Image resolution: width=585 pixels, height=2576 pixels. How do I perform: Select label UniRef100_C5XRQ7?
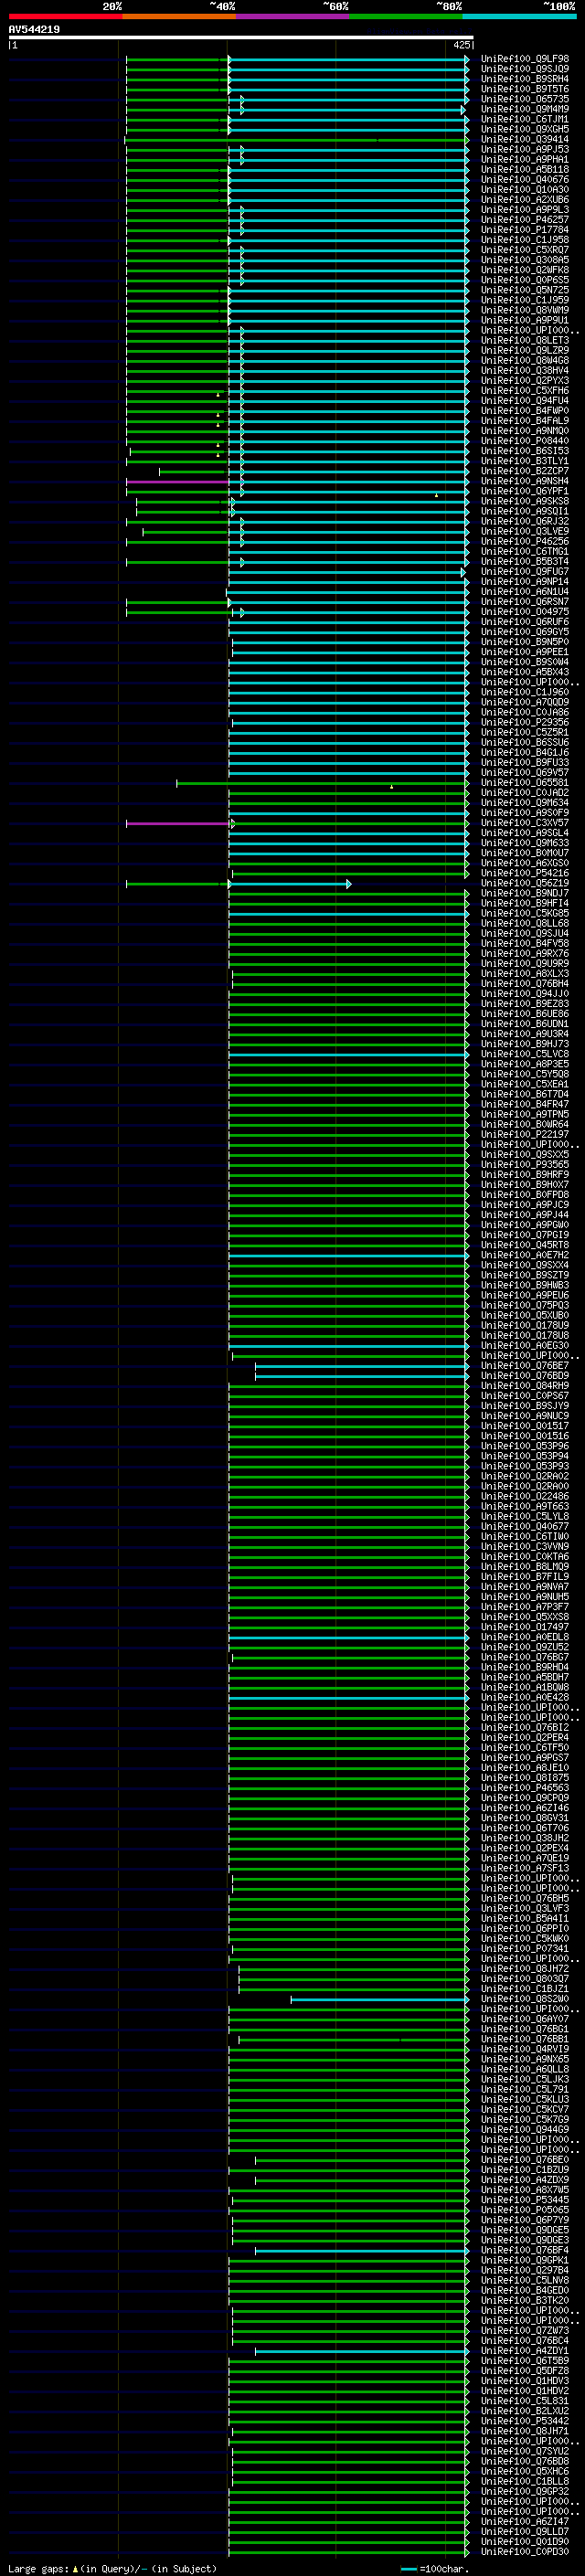[525, 250]
